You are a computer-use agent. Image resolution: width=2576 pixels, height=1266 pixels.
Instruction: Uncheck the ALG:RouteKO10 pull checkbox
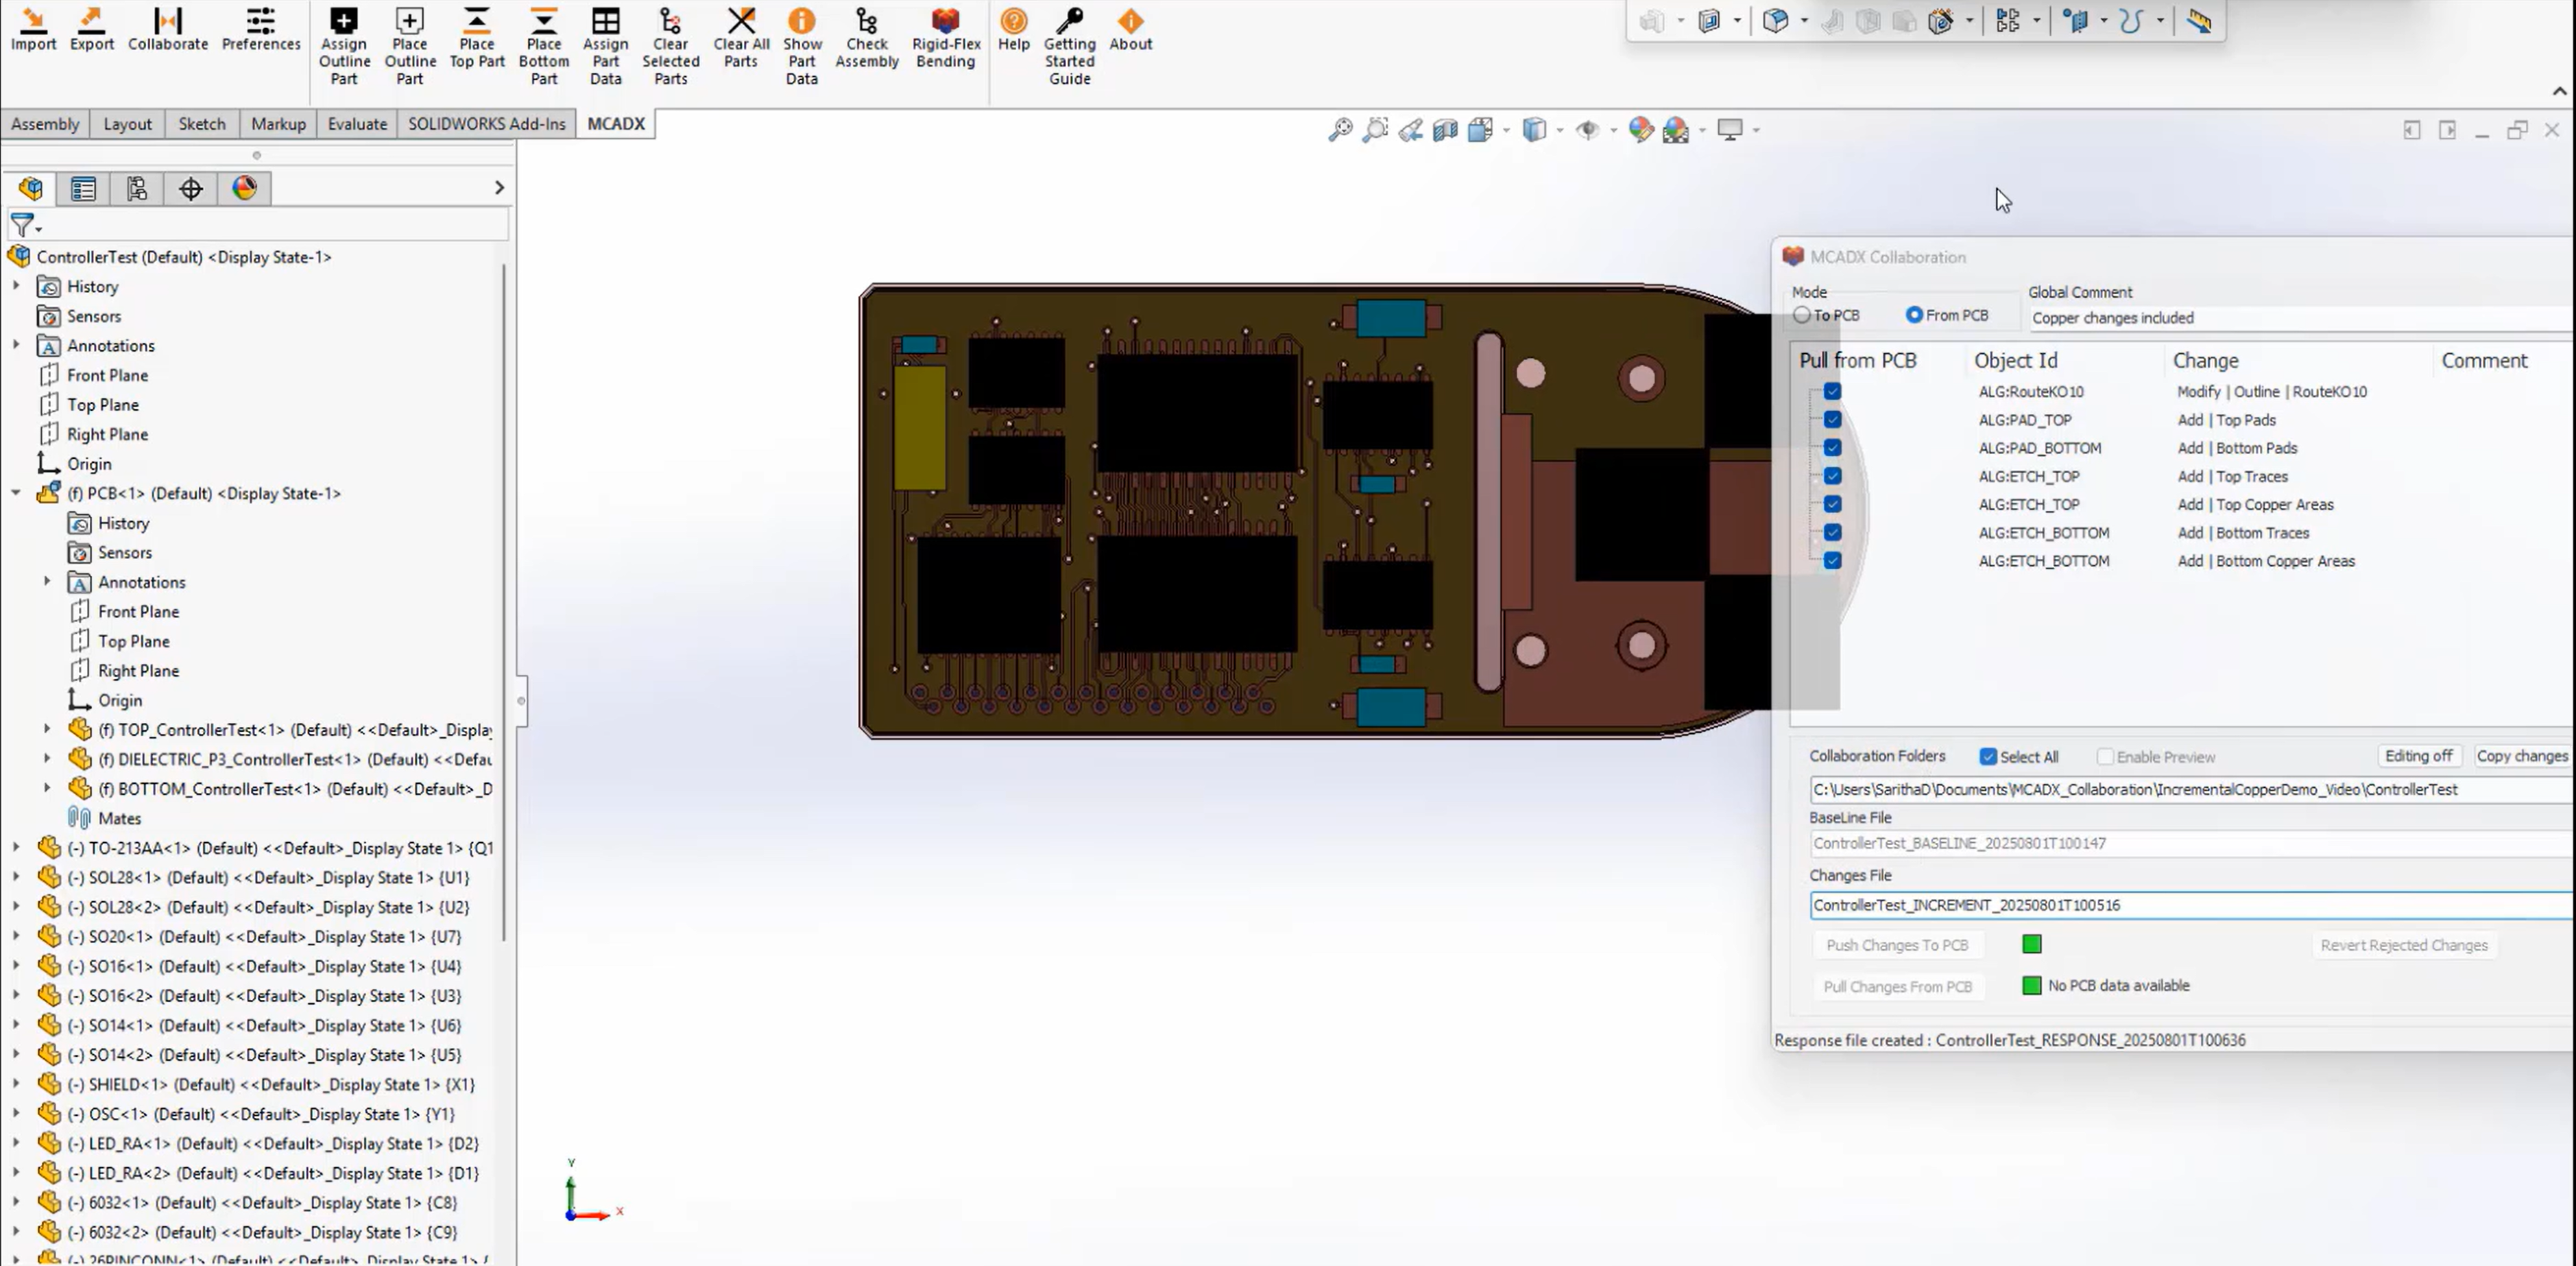click(1832, 391)
